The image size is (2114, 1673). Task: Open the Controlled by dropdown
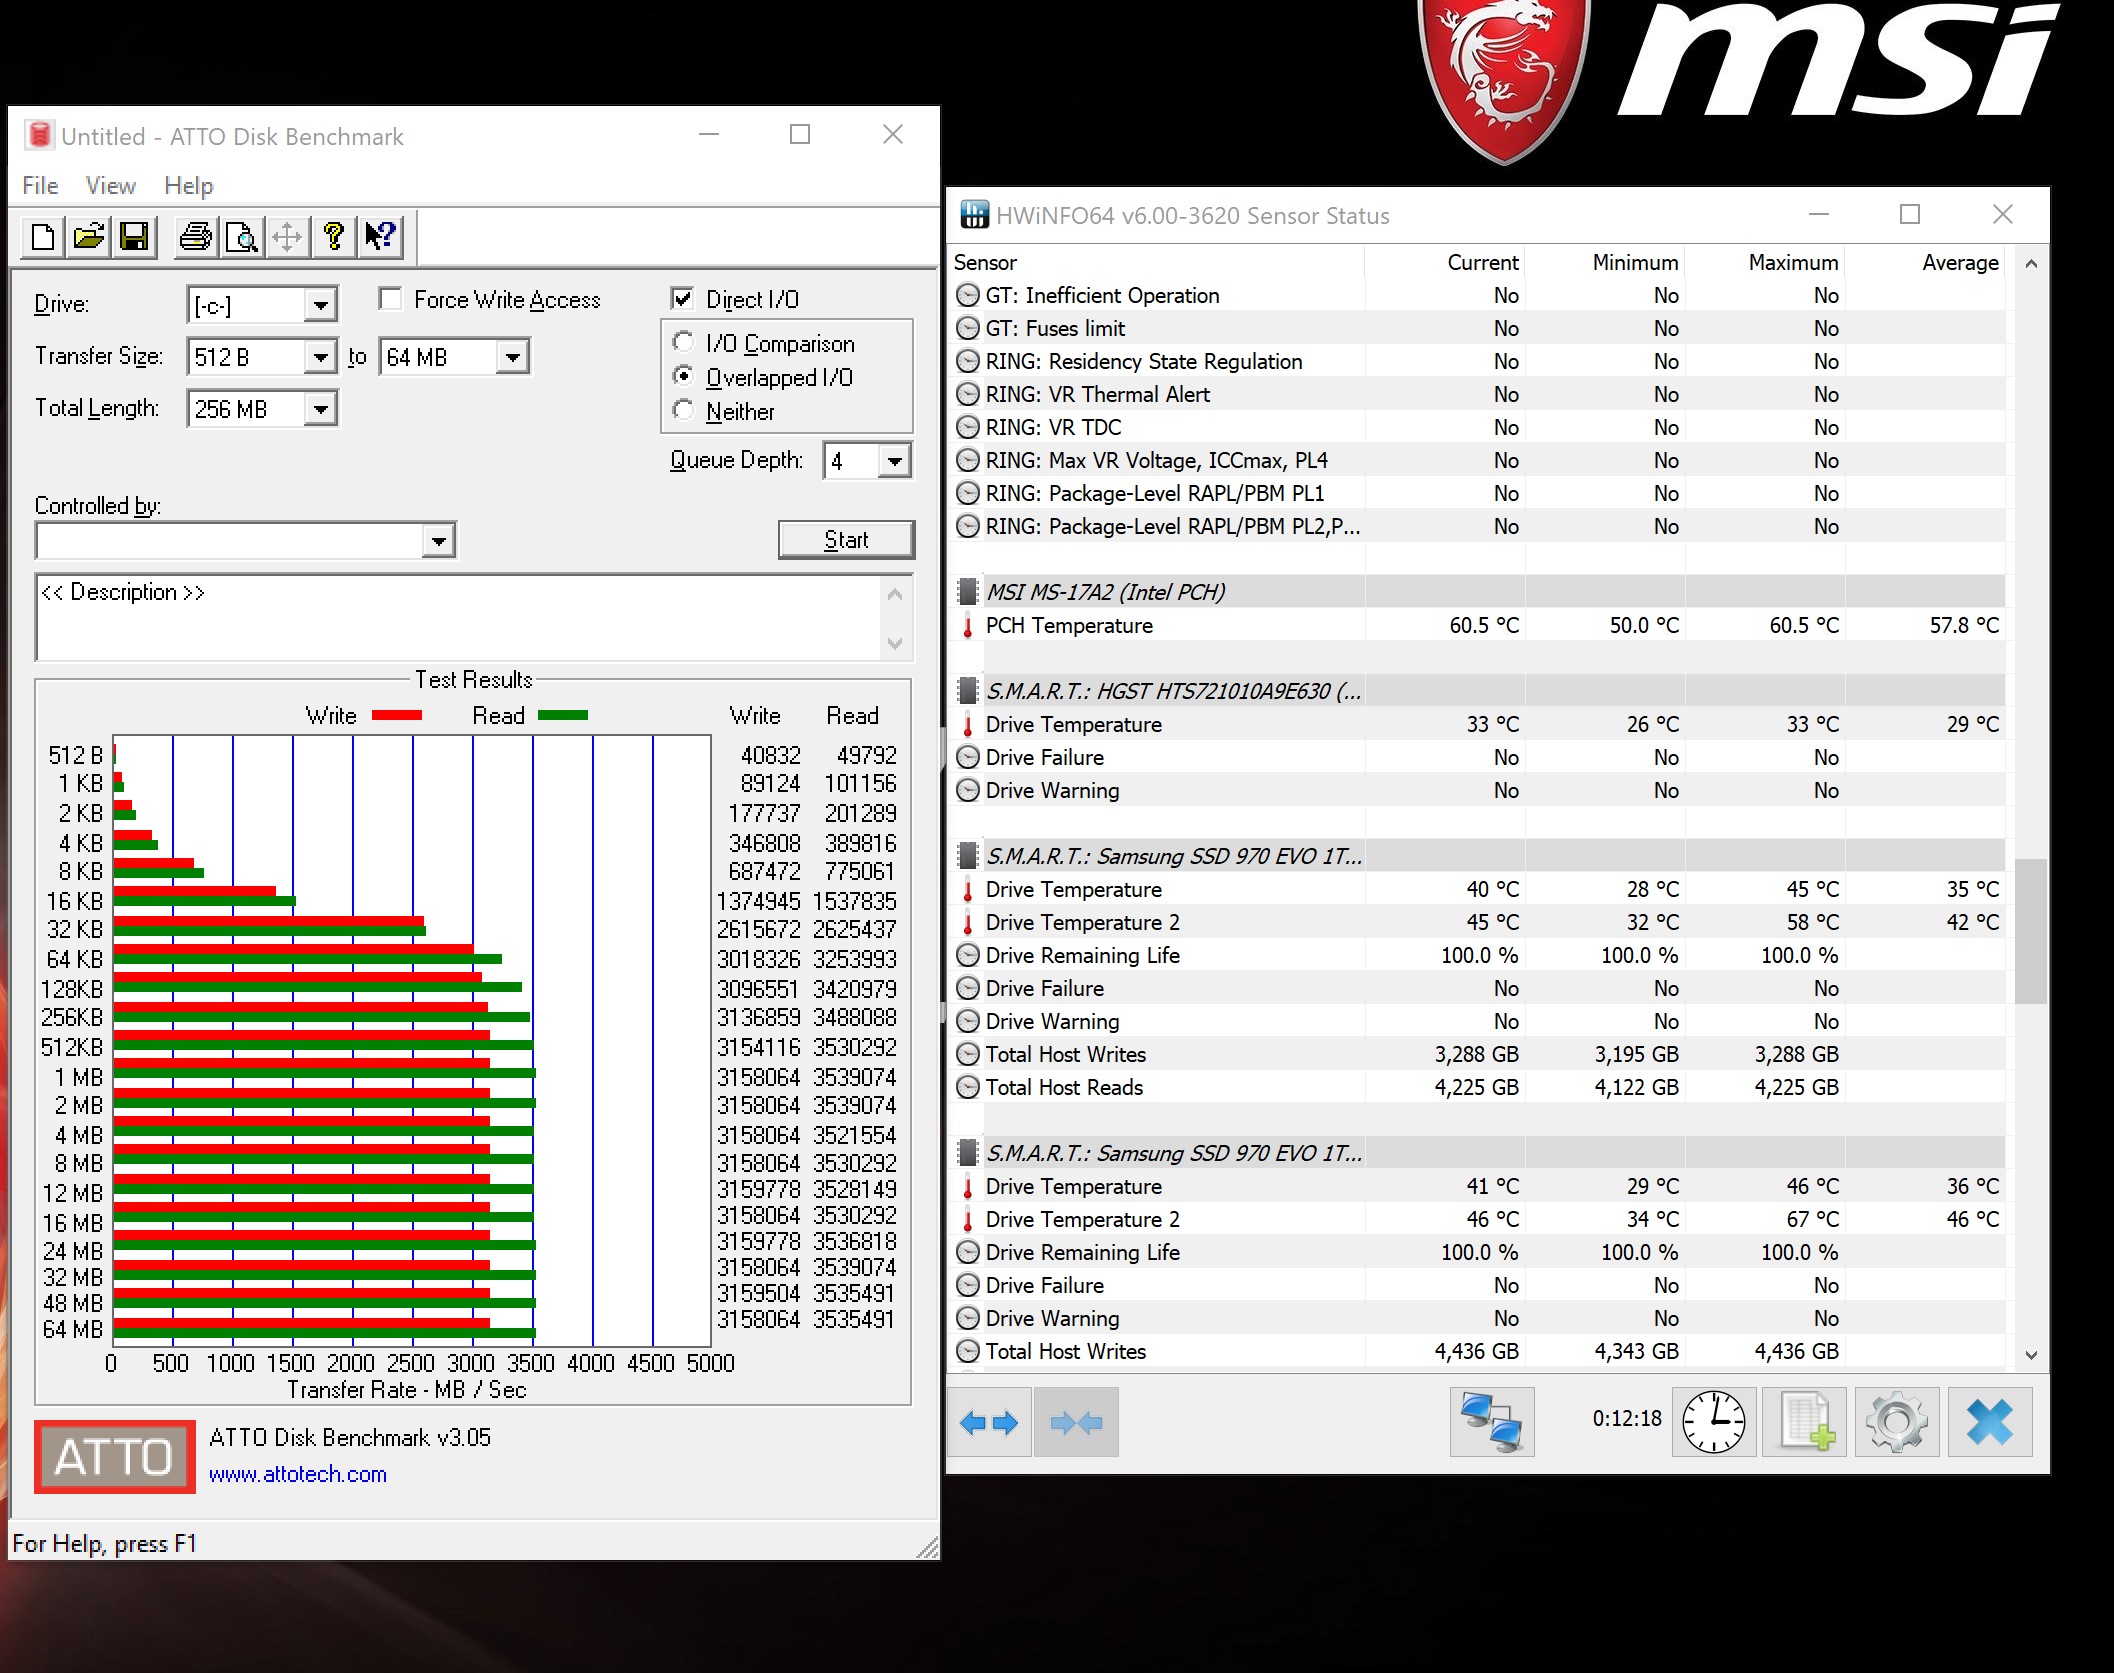tap(438, 541)
